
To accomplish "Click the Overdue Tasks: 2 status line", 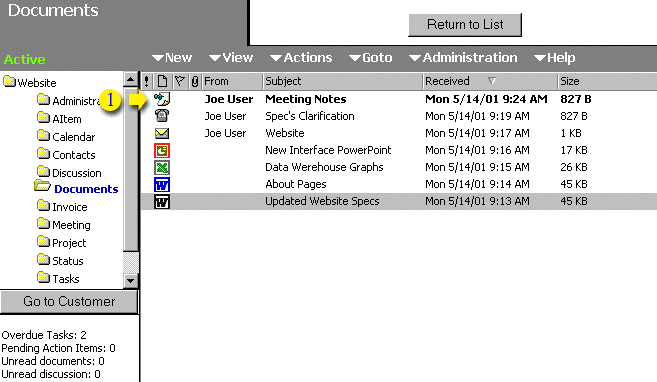I will [x=44, y=335].
